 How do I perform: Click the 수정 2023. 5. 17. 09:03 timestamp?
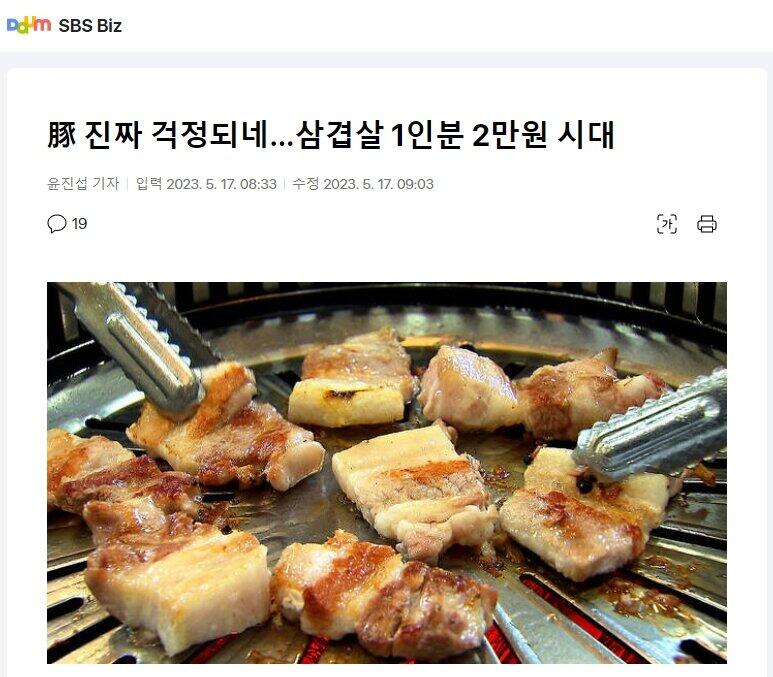[363, 184]
